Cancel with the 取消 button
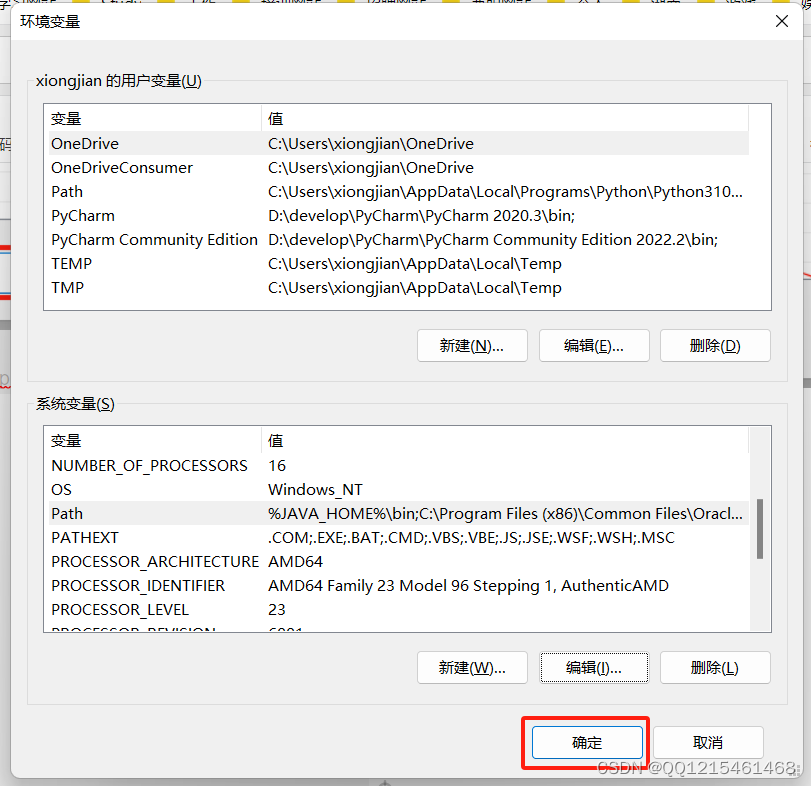The image size is (811, 786). pyautogui.click(x=708, y=743)
